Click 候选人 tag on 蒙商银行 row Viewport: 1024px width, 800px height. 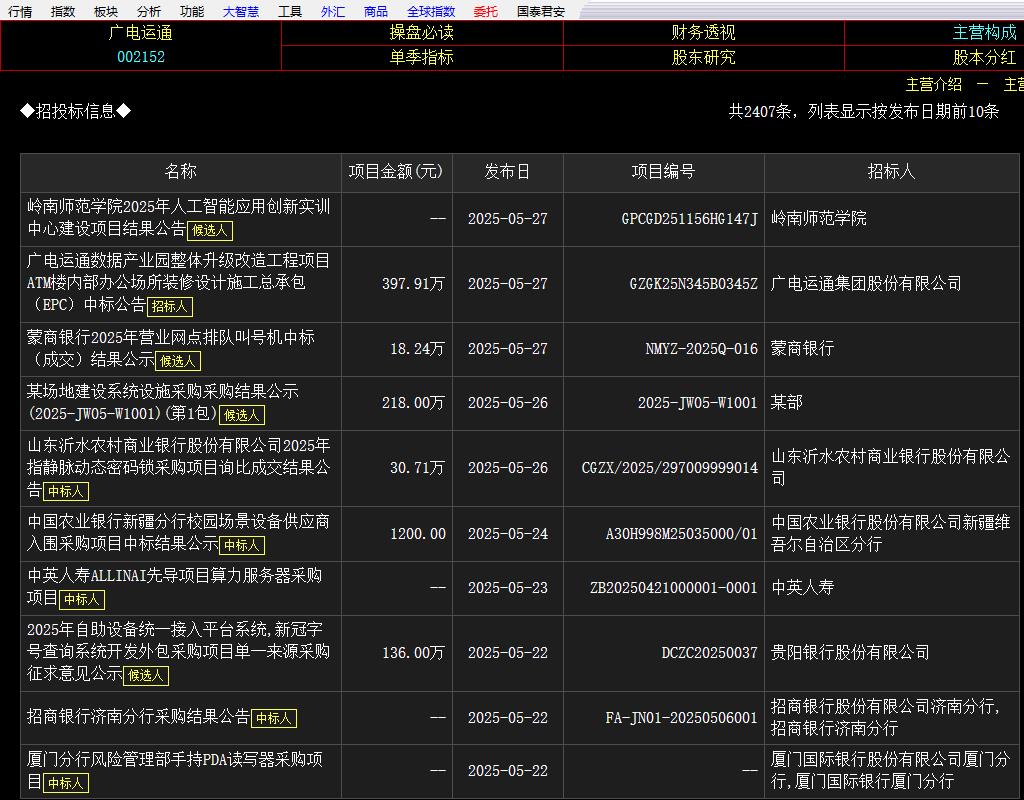[178, 360]
